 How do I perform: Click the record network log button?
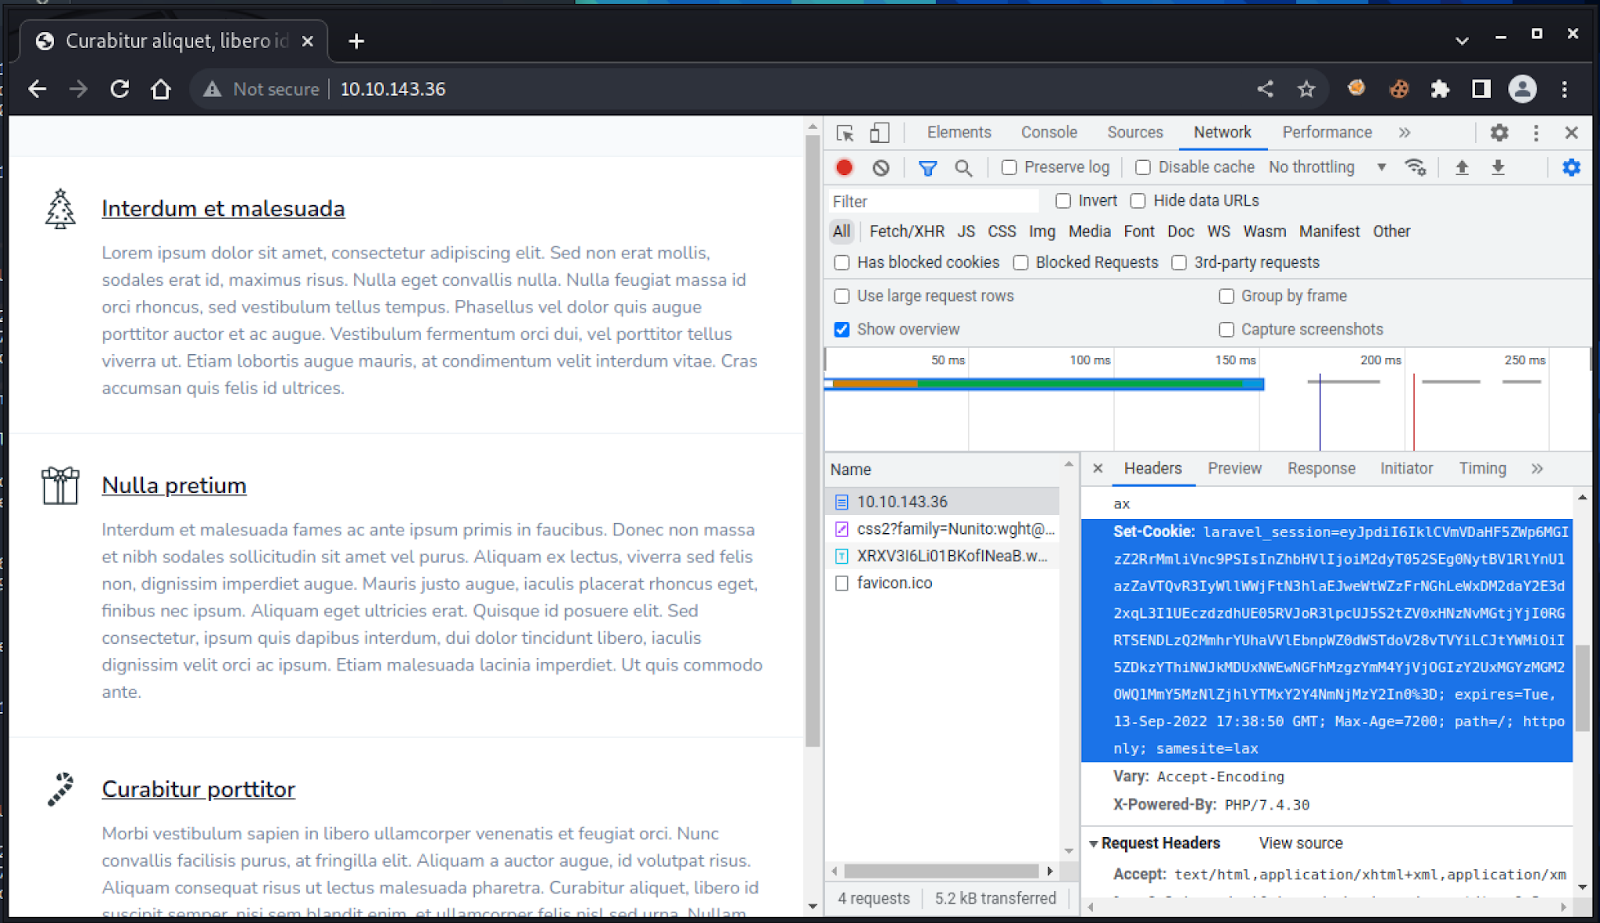click(x=844, y=168)
